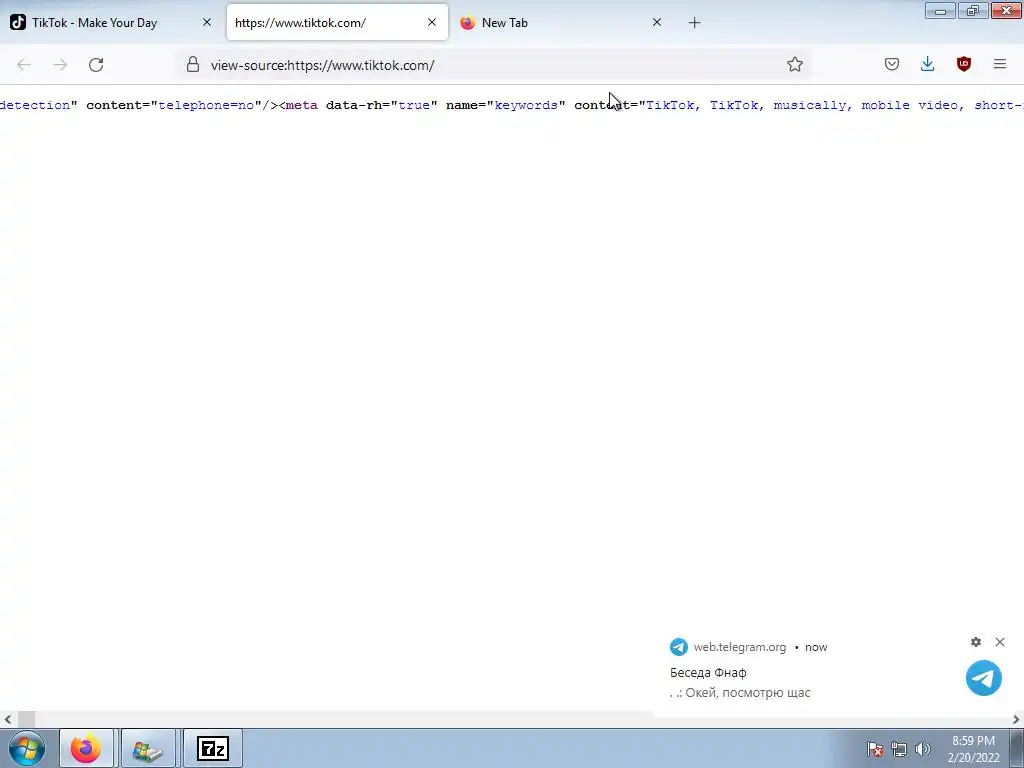The width and height of the screenshot is (1024, 768).
Task: Select the https://www.tiktok.com/ source tab
Action: [x=337, y=22]
